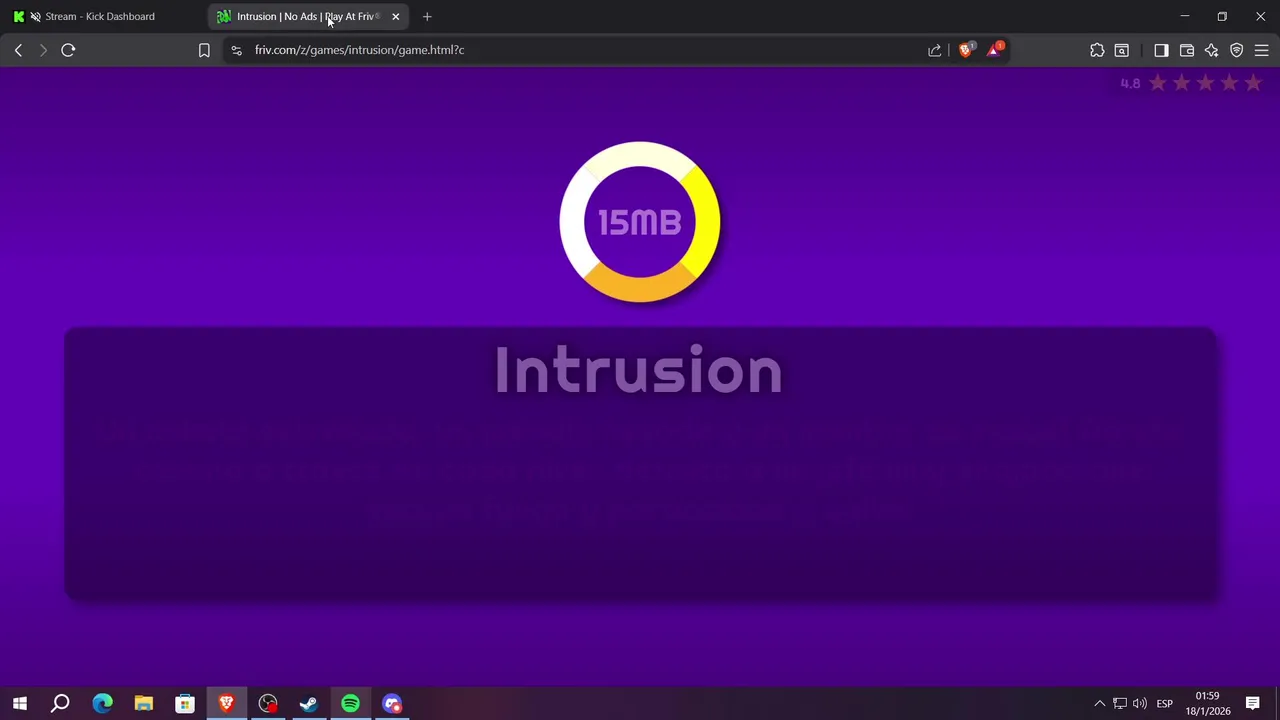Screen dimensions: 1280x720
Task: Open Spotify from the taskbar
Action: pos(350,704)
